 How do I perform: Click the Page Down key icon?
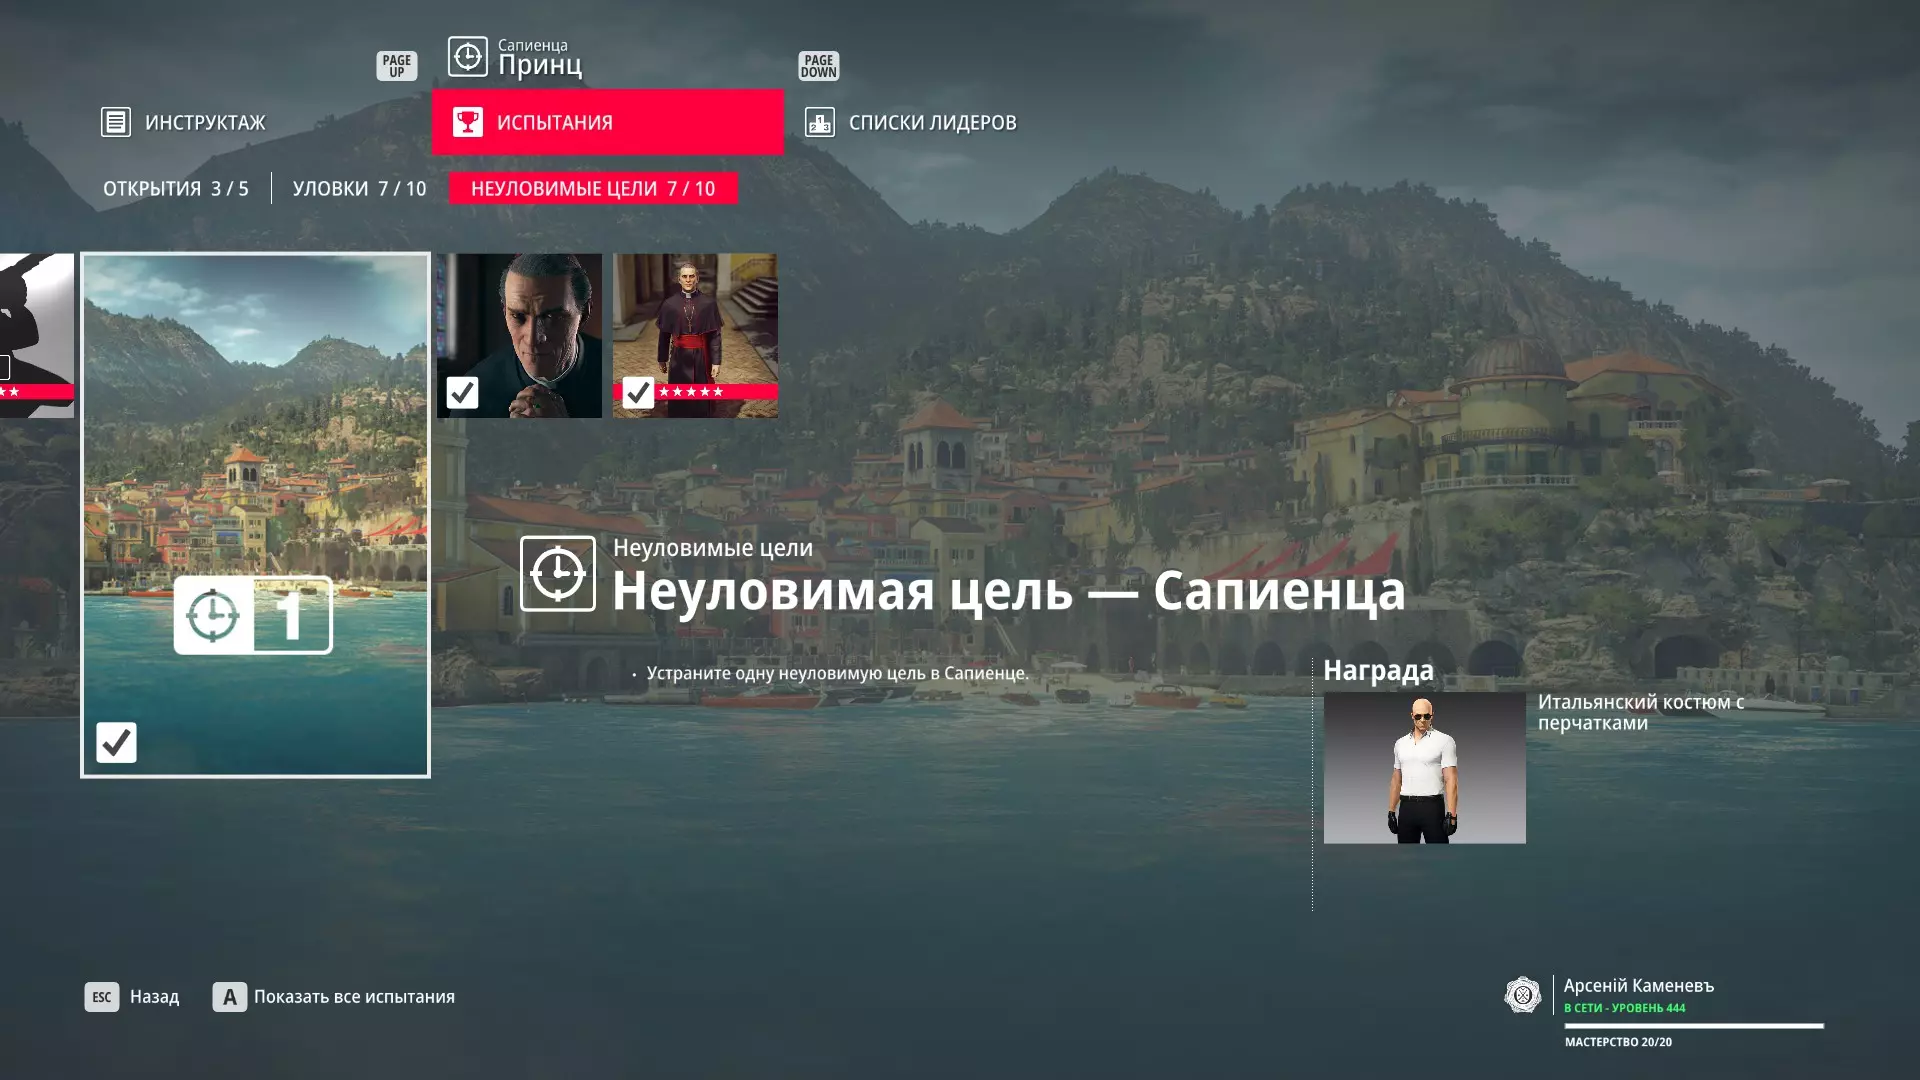tap(818, 66)
